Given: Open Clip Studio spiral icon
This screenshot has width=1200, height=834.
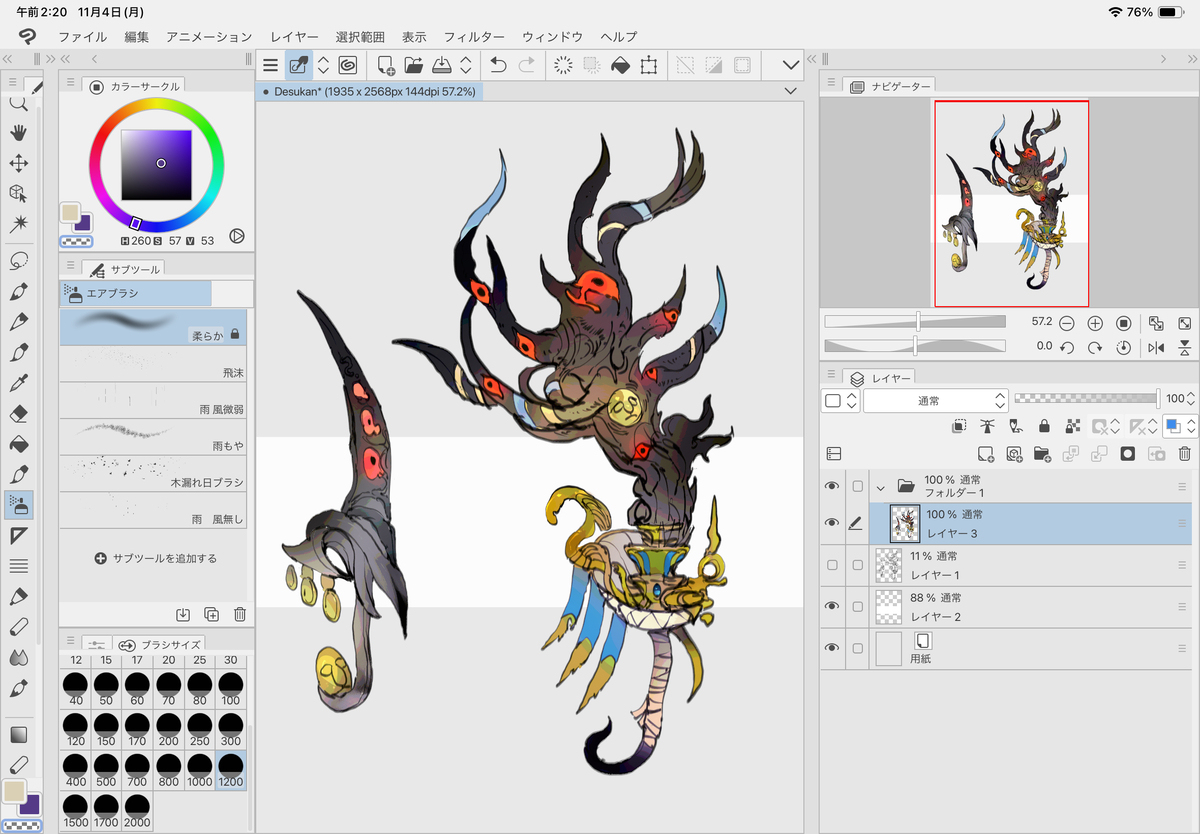Looking at the screenshot, I should pos(348,66).
